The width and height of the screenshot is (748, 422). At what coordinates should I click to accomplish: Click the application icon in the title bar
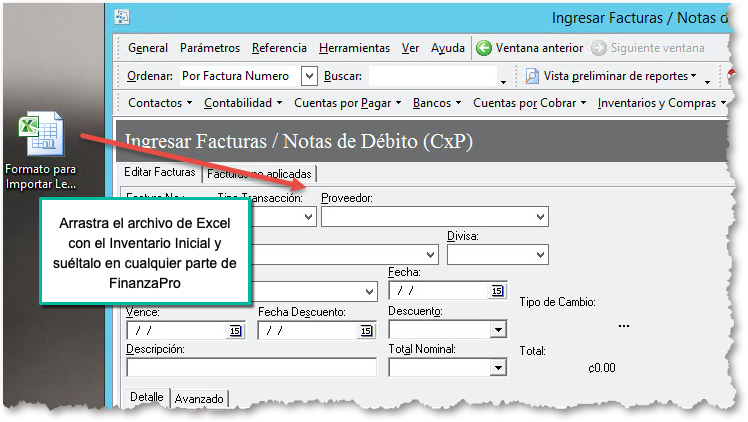tap(122, 17)
